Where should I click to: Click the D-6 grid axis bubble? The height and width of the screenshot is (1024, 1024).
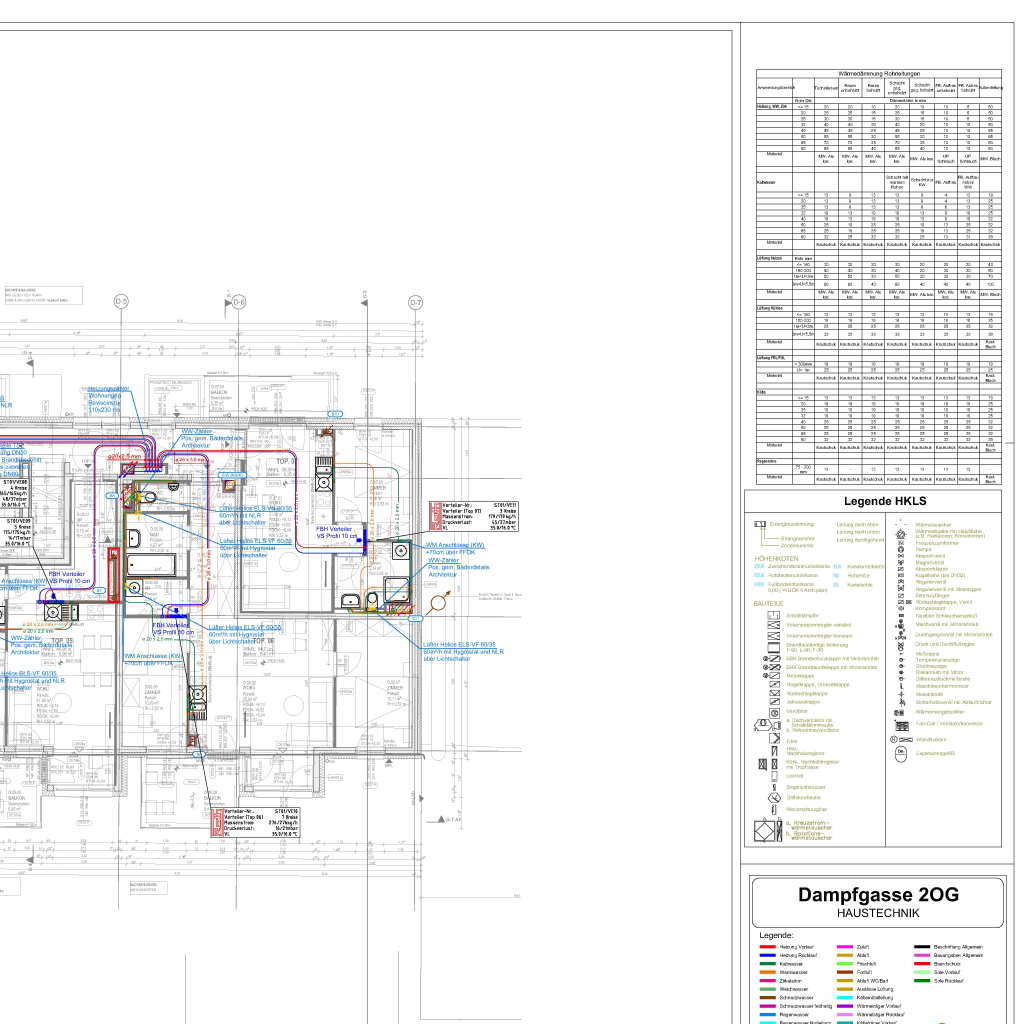[x=238, y=301]
